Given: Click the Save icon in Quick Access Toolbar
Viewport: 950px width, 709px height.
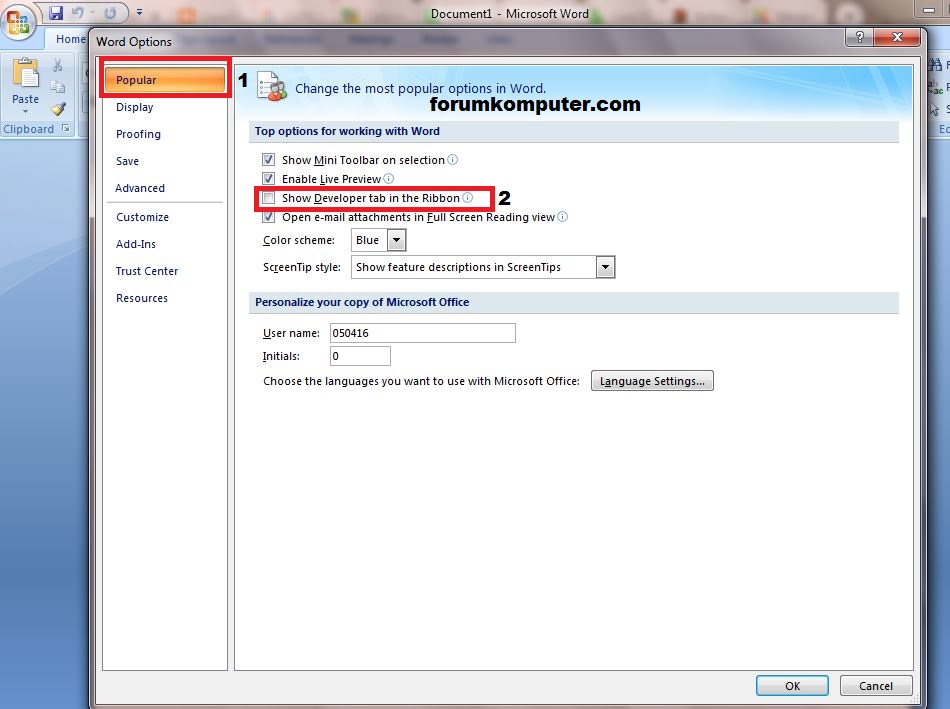Looking at the screenshot, I should 56,13.
